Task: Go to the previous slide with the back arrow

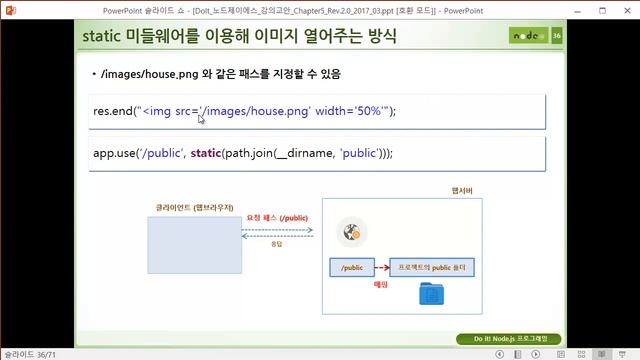Action: pos(499,354)
